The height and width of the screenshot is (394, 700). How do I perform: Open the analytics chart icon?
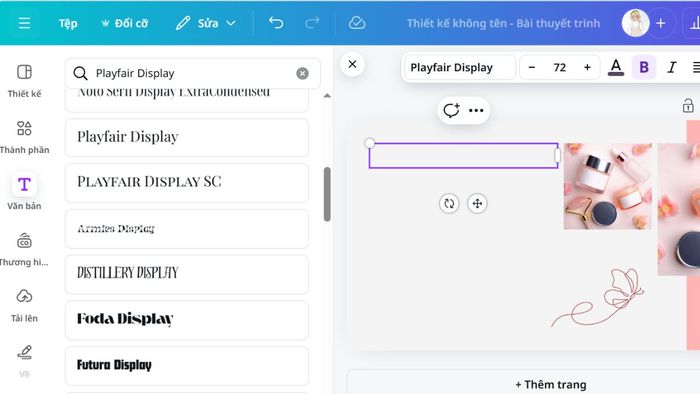(x=694, y=23)
